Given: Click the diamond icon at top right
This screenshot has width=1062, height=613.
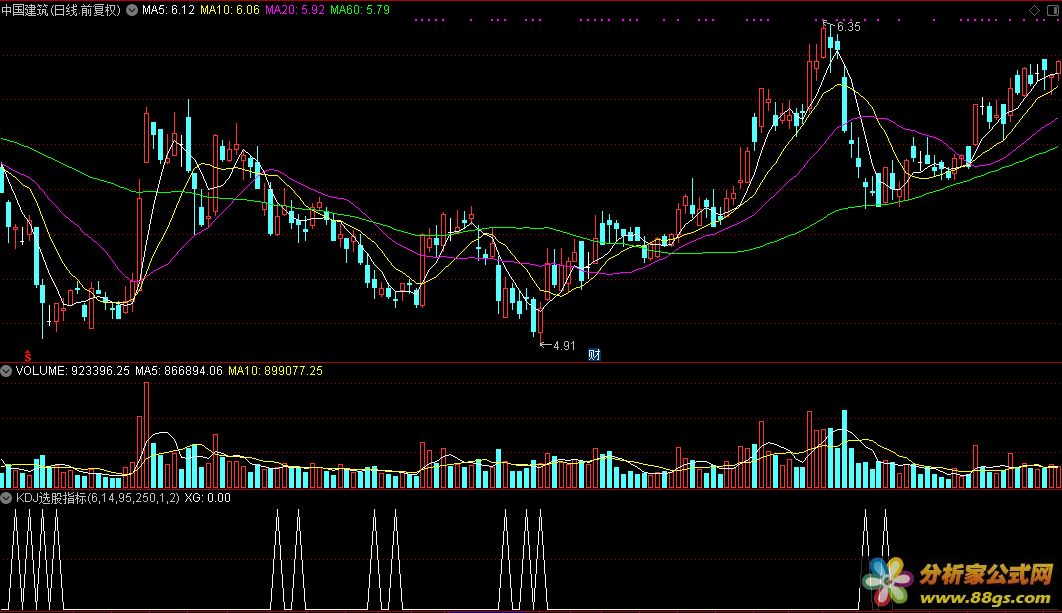Looking at the screenshot, I should pos(1034,10).
